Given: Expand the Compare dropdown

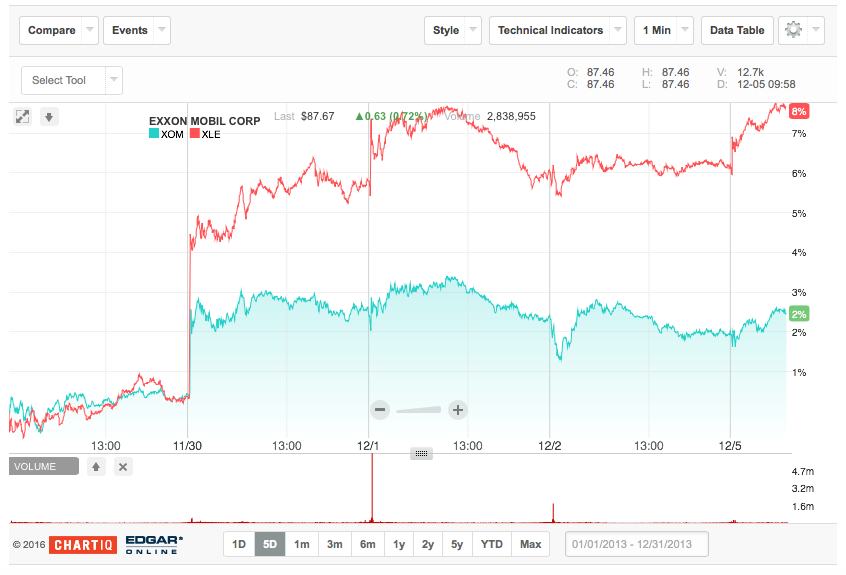Looking at the screenshot, I should point(59,30).
